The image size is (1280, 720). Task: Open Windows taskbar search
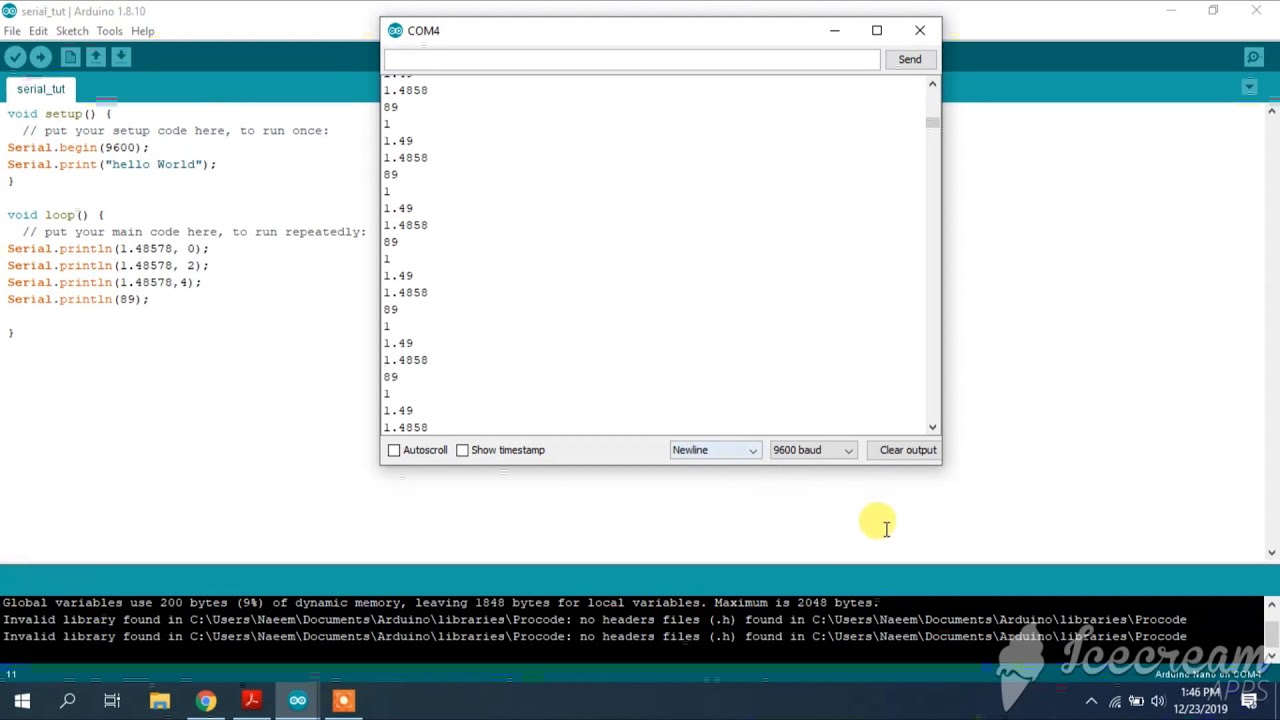coord(68,701)
